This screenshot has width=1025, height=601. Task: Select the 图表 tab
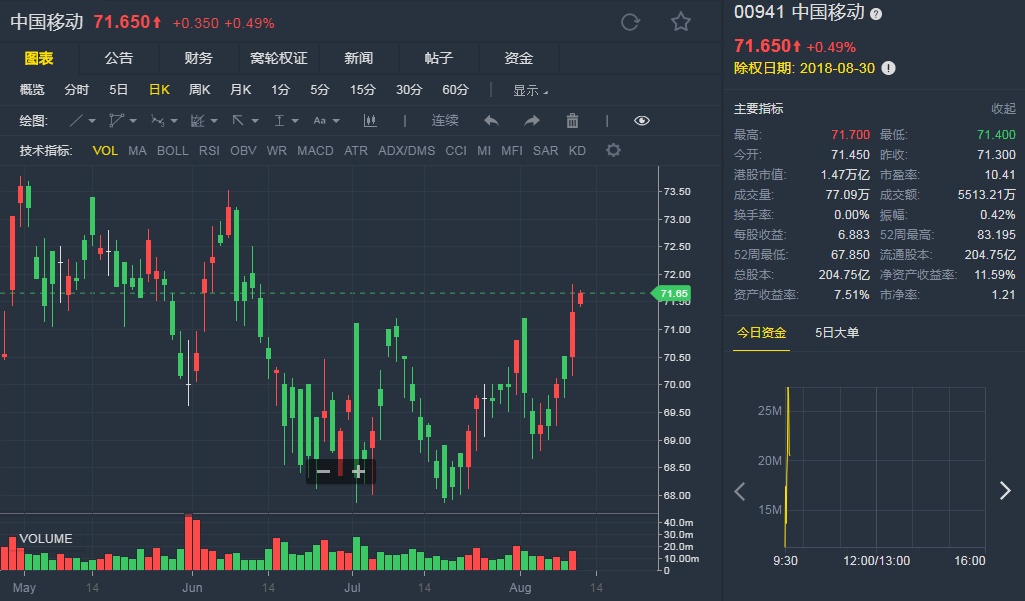click(x=39, y=58)
